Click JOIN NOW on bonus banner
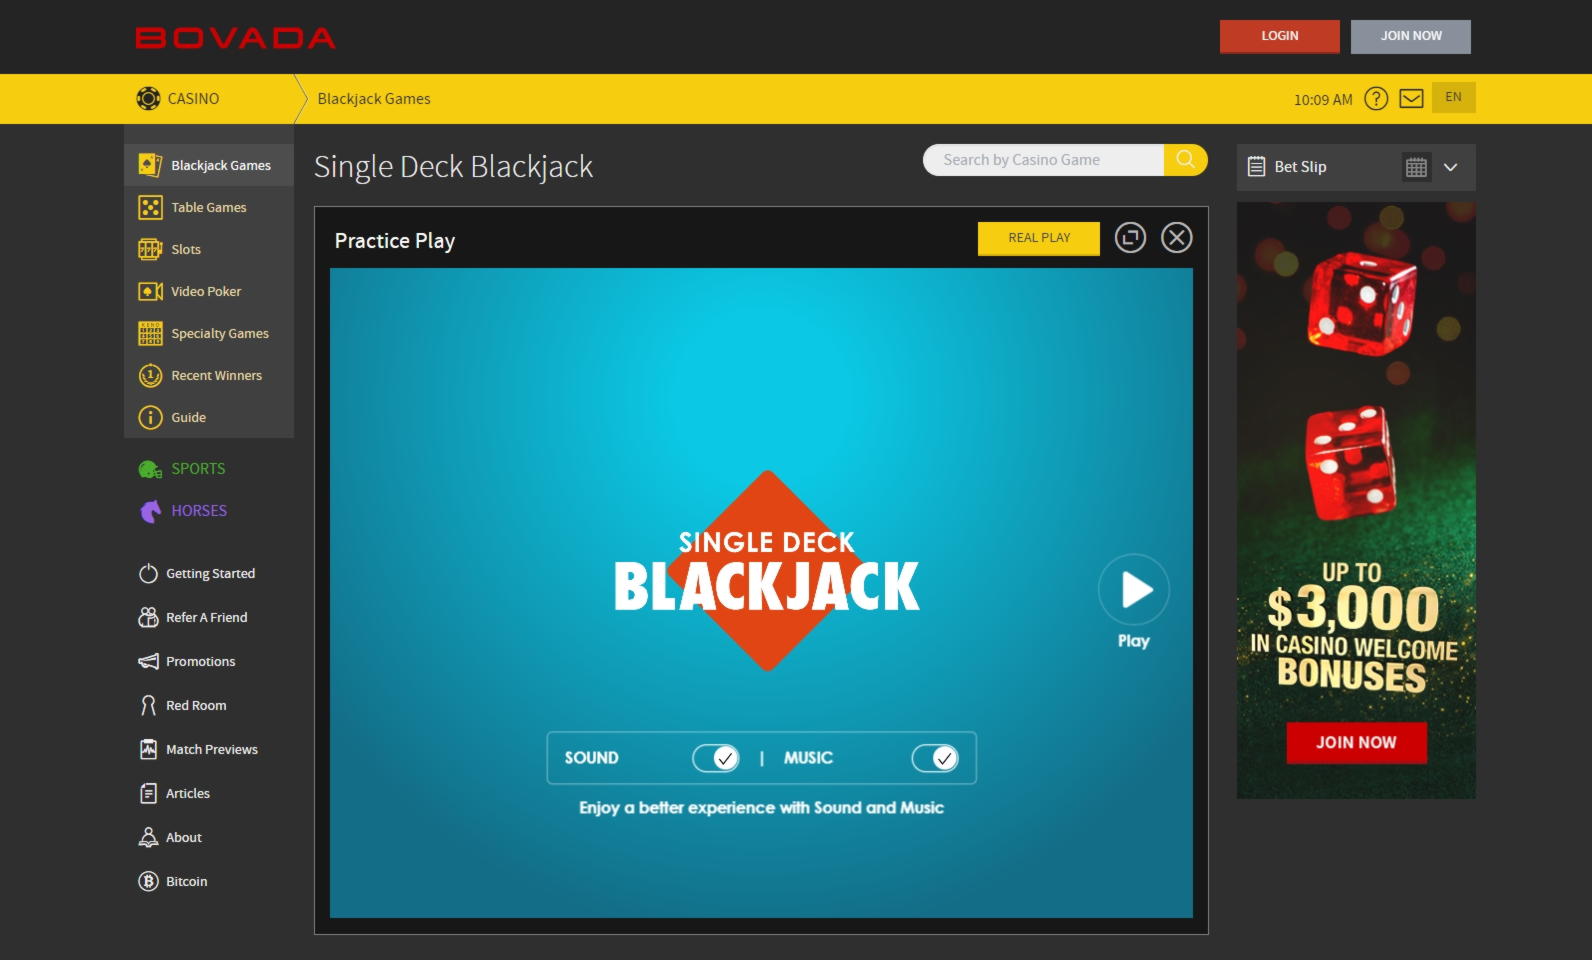 (1356, 742)
